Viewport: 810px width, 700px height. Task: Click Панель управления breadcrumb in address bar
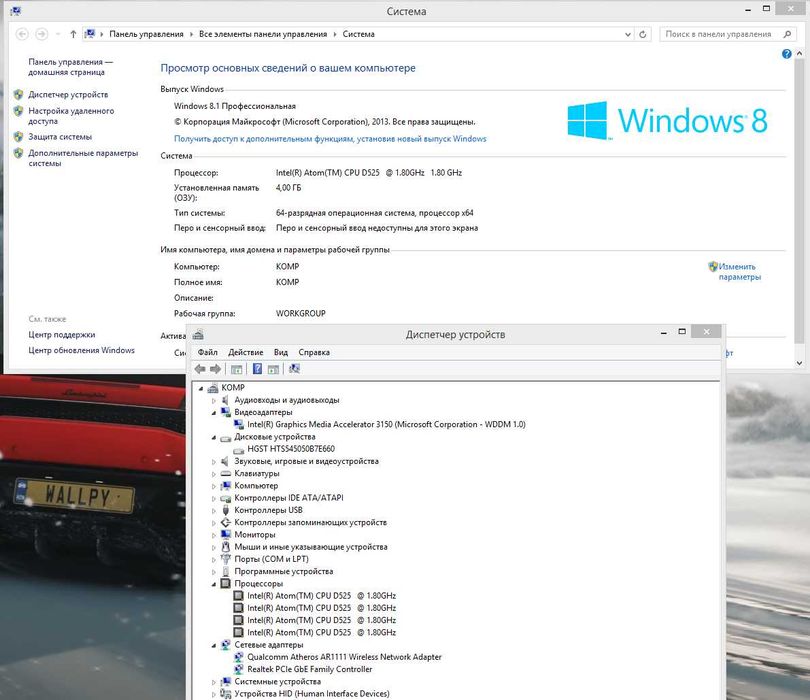click(146, 34)
